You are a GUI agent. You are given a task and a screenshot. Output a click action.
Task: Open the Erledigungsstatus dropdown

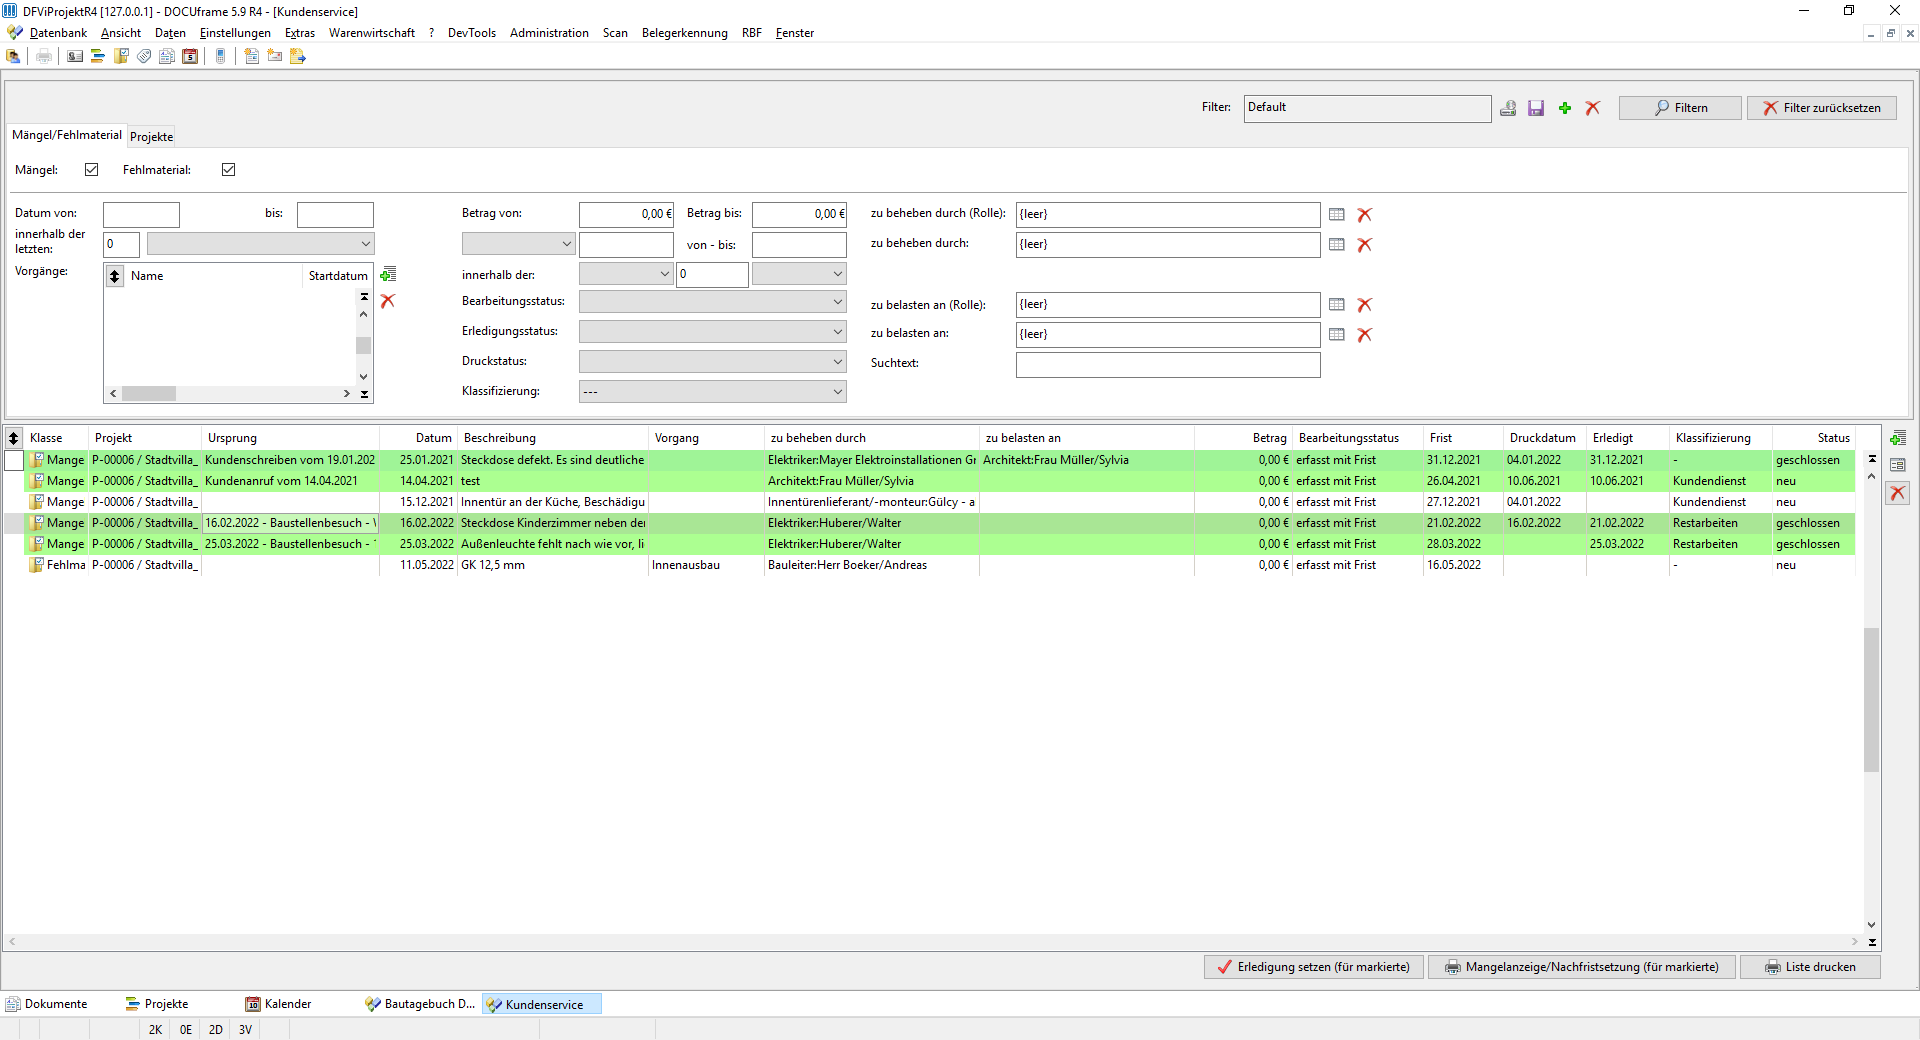tap(712, 332)
